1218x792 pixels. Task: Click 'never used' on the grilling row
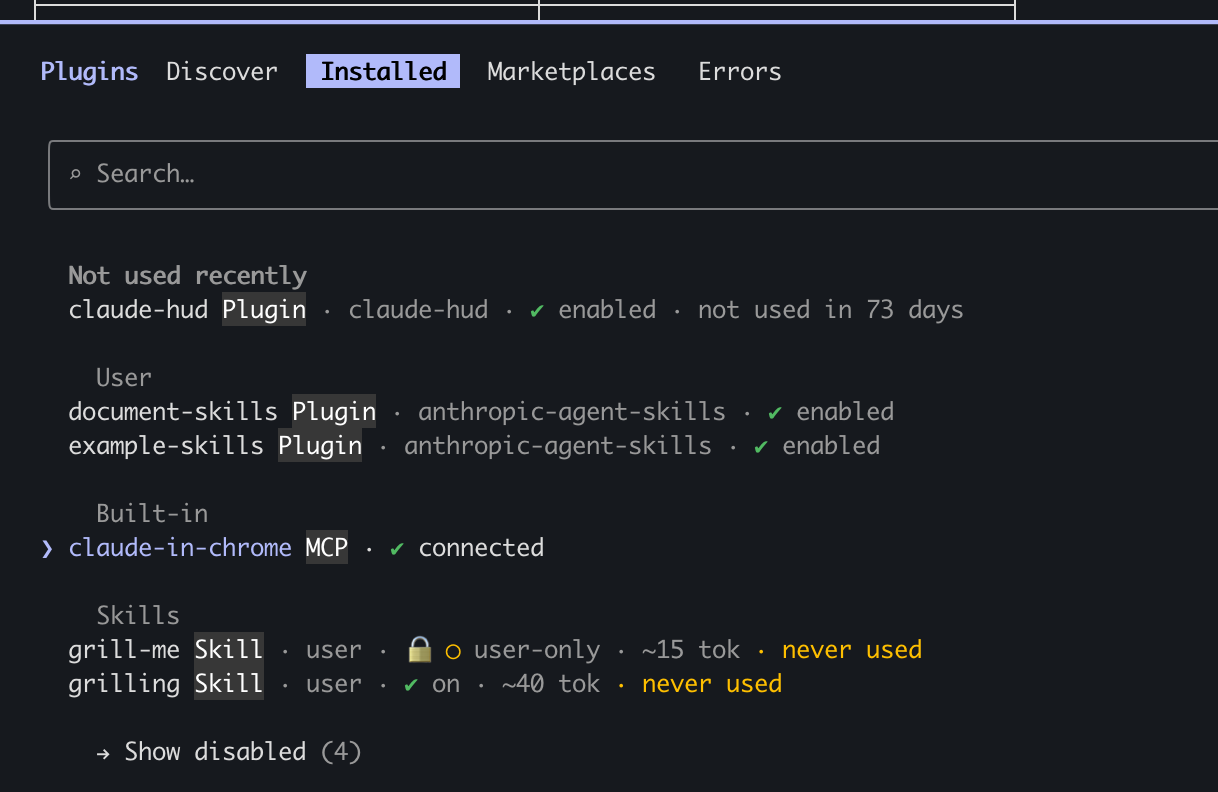712,684
